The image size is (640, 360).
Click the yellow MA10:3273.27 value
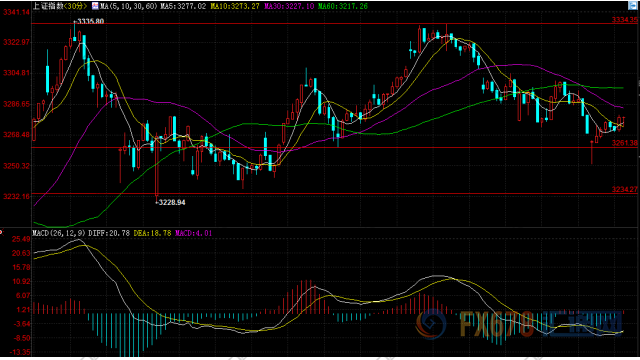pos(235,6)
